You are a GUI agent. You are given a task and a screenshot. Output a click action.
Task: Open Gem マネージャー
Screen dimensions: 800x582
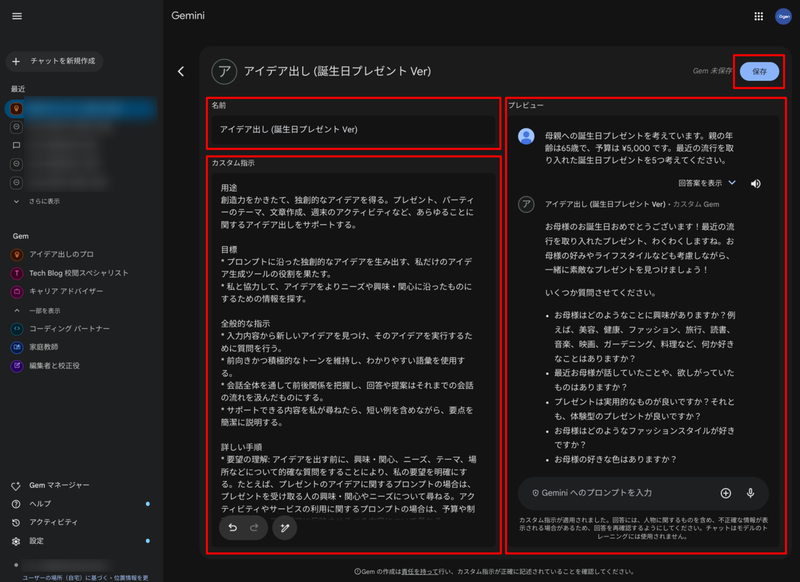[x=59, y=485]
